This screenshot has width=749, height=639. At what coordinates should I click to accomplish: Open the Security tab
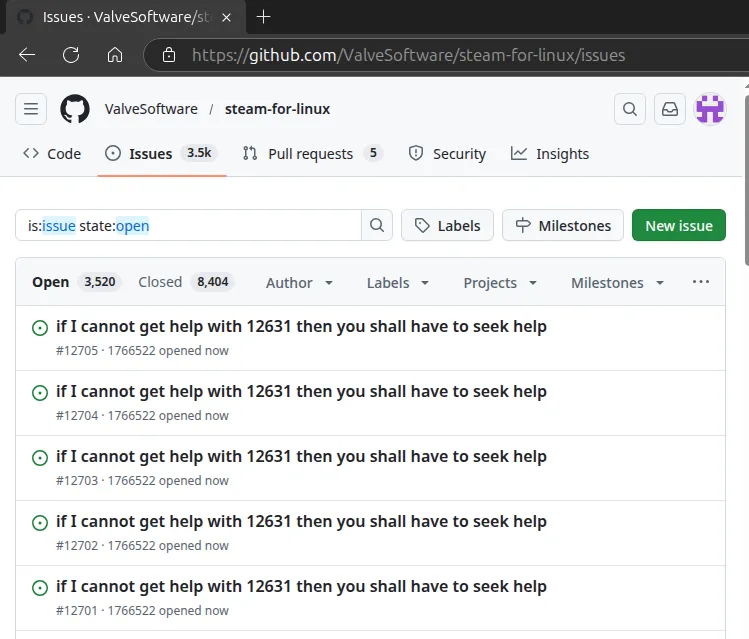tap(447, 154)
